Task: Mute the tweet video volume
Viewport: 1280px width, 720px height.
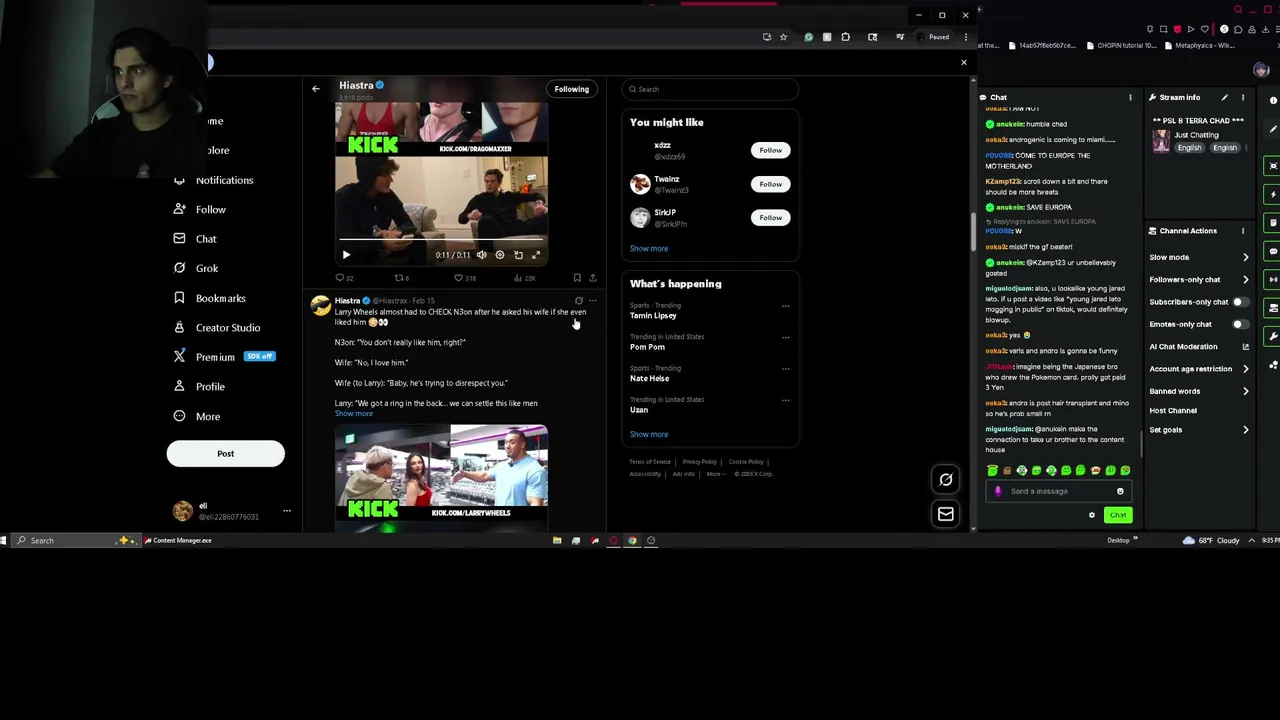Action: tap(482, 255)
